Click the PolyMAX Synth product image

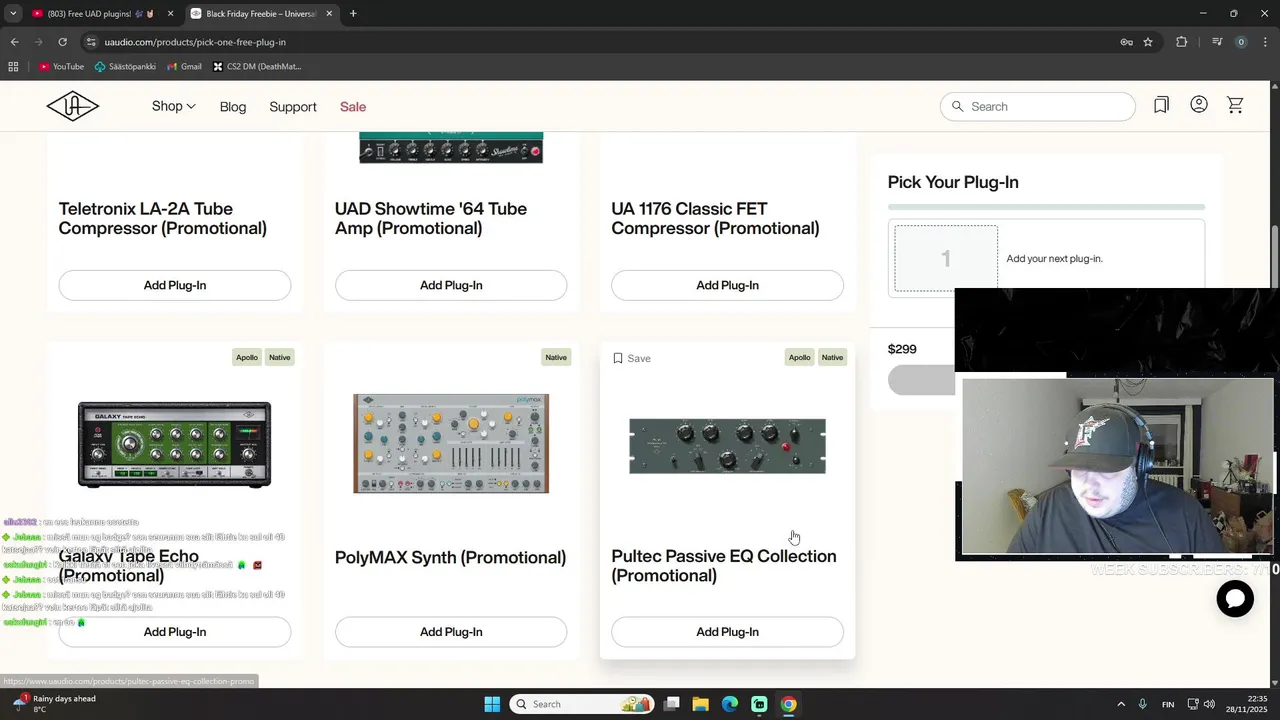(x=451, y=443)
